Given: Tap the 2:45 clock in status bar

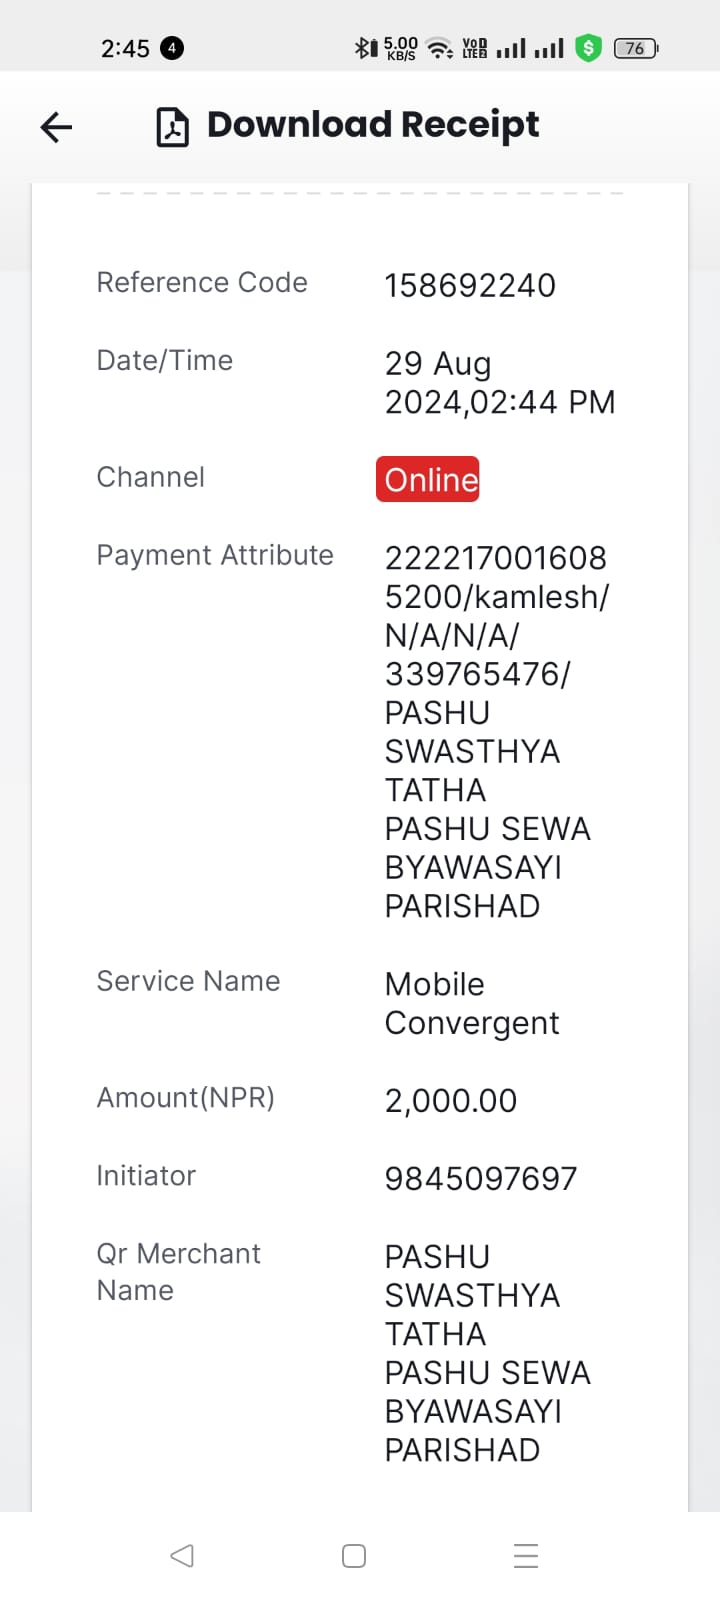Looking at the screenshot, I should tap(125, 48).
